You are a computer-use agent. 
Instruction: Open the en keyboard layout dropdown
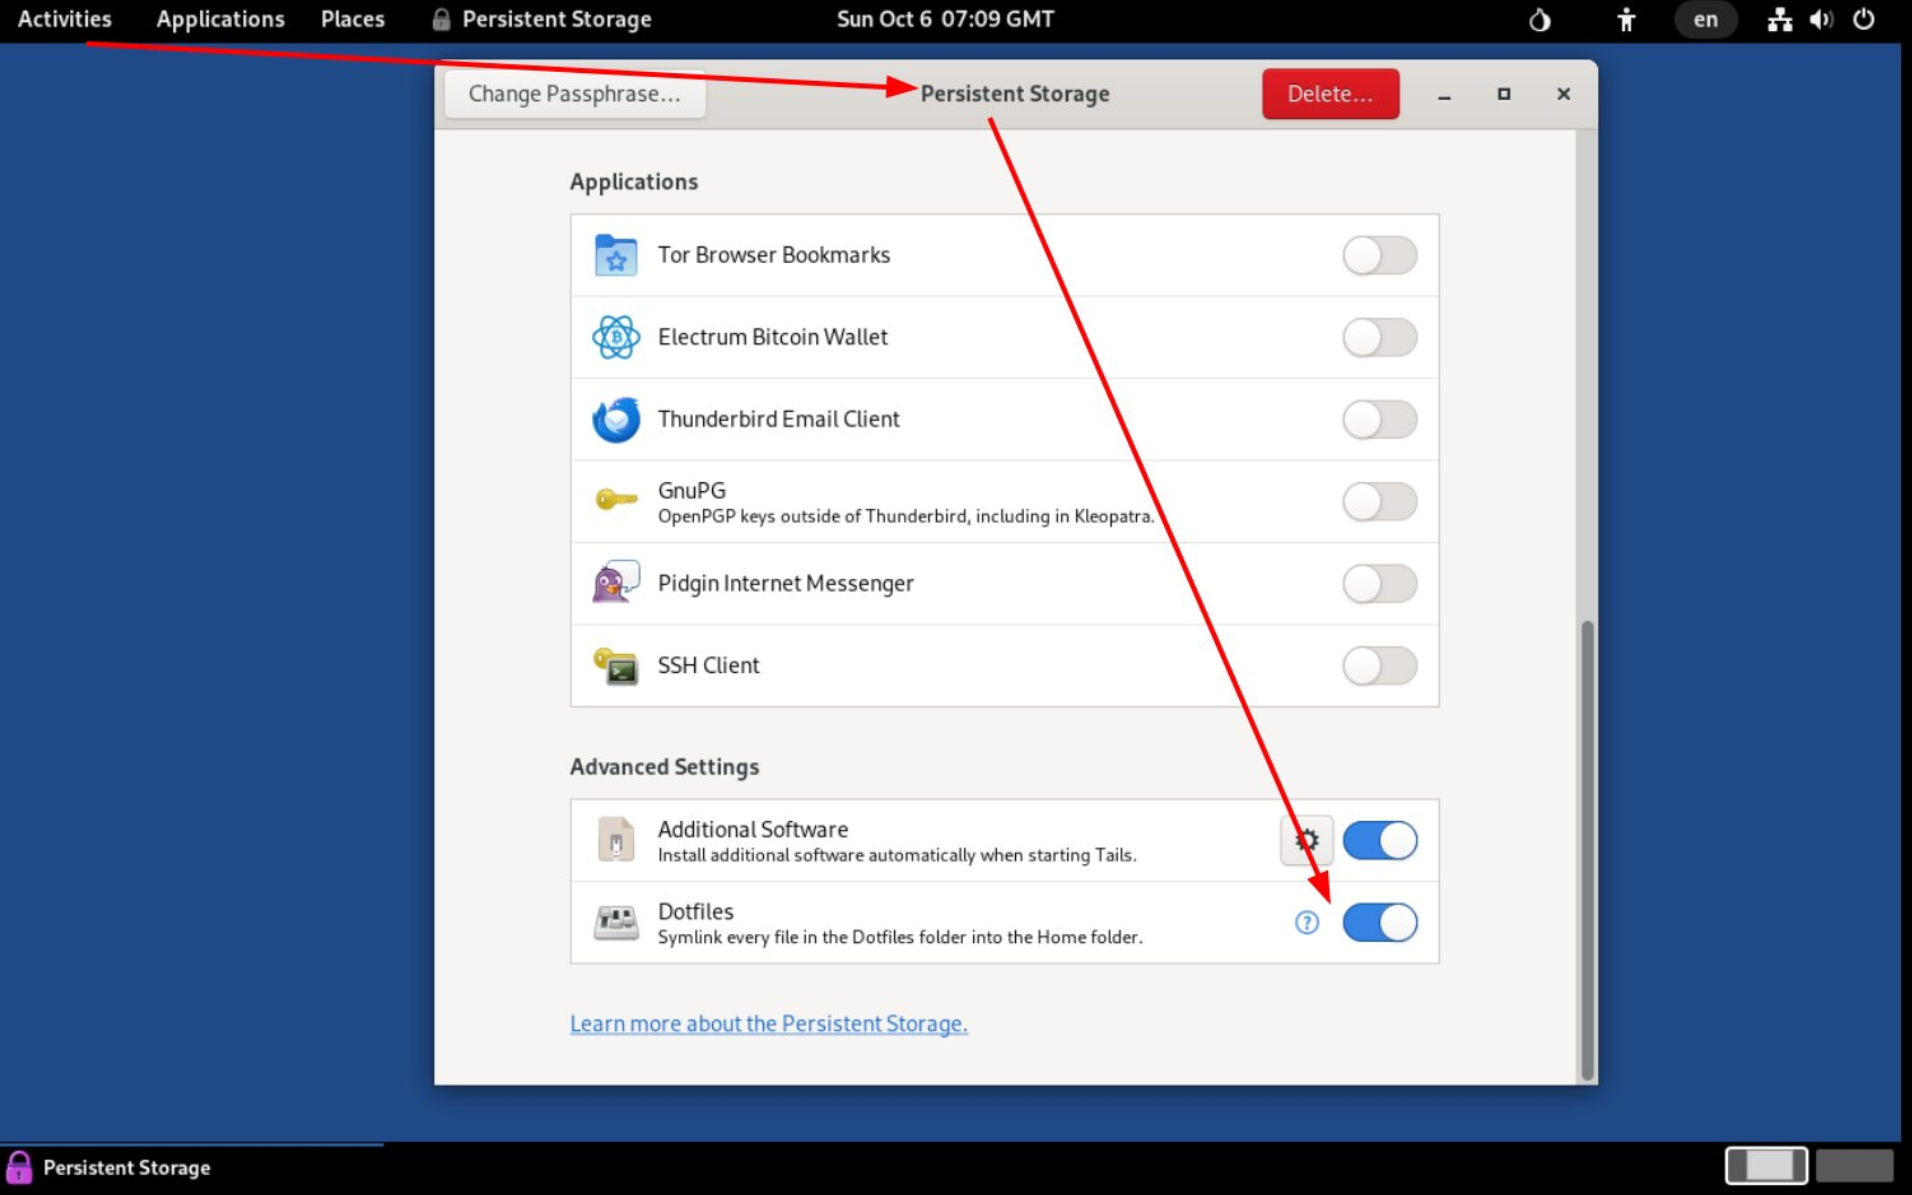(x=1705, y=19)
